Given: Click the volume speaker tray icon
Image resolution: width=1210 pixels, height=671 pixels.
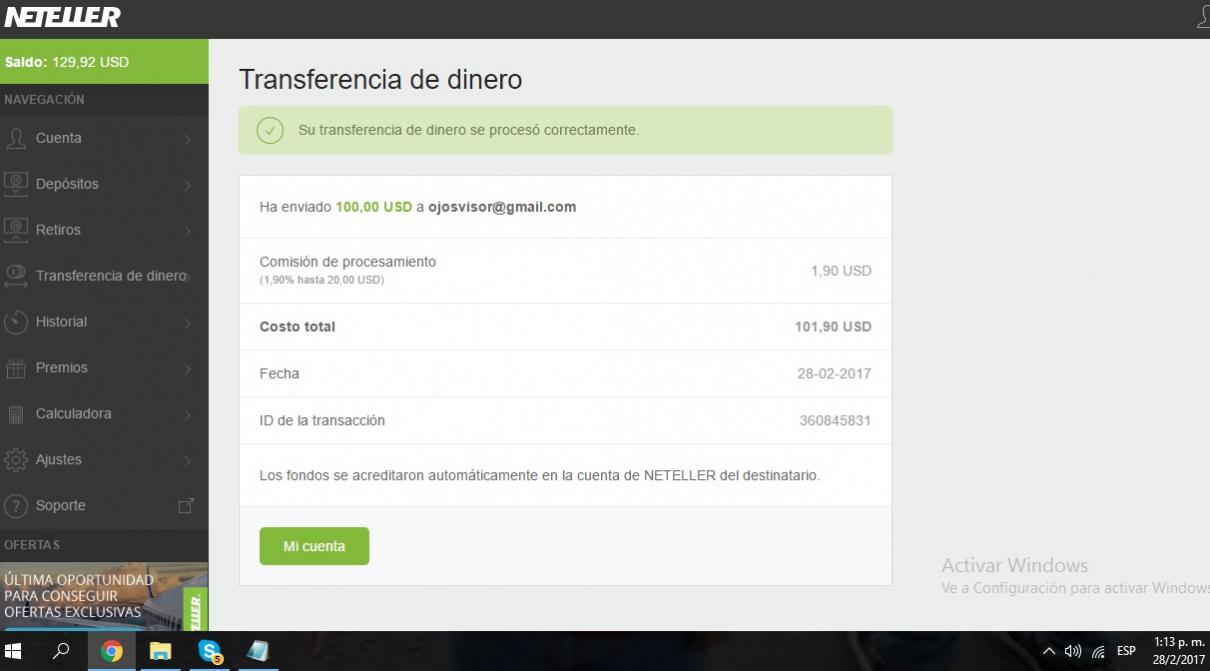Looking at the screenshot, I should 1074,651.
